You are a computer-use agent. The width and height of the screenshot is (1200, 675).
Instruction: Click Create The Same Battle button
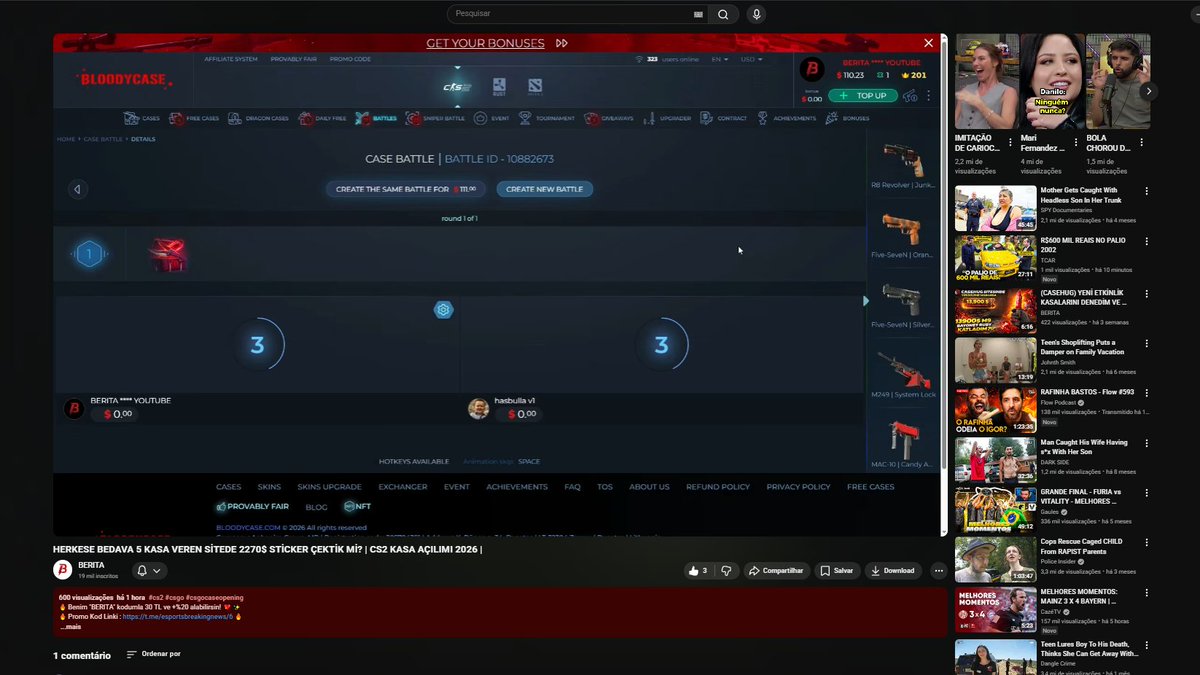[406, 189]
